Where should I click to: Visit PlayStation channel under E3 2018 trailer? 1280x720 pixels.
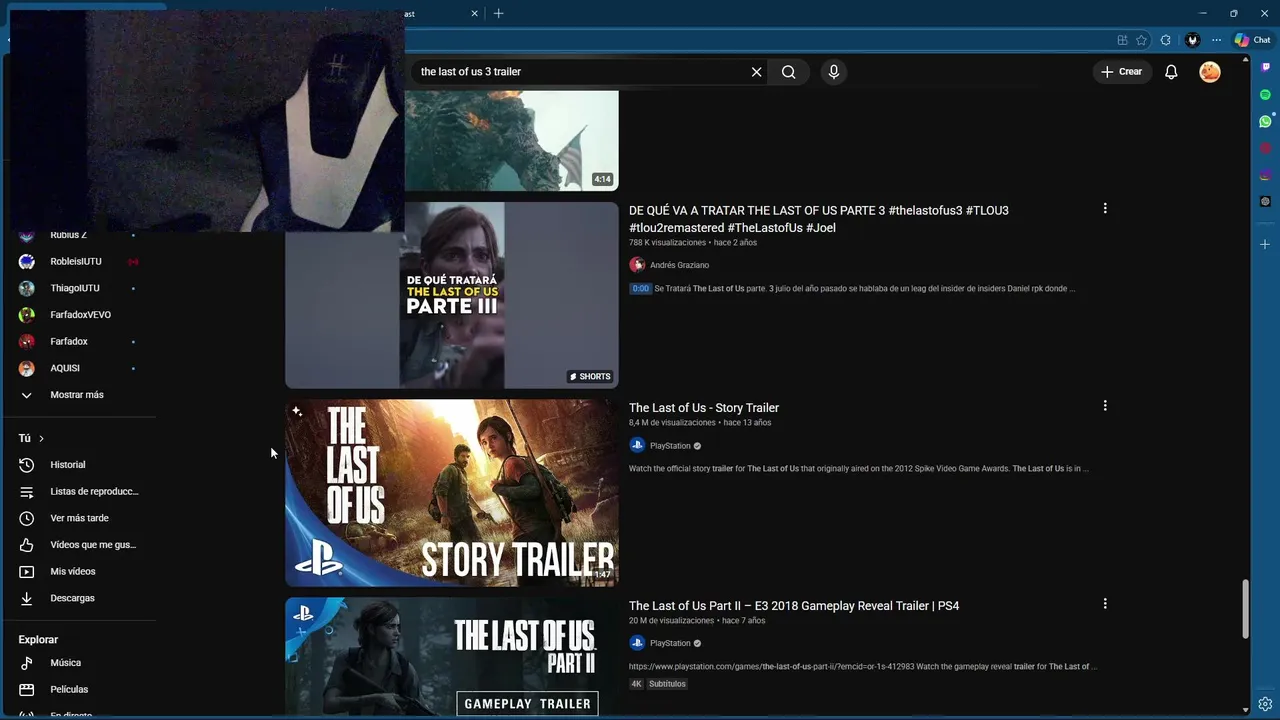click(670, 643)
